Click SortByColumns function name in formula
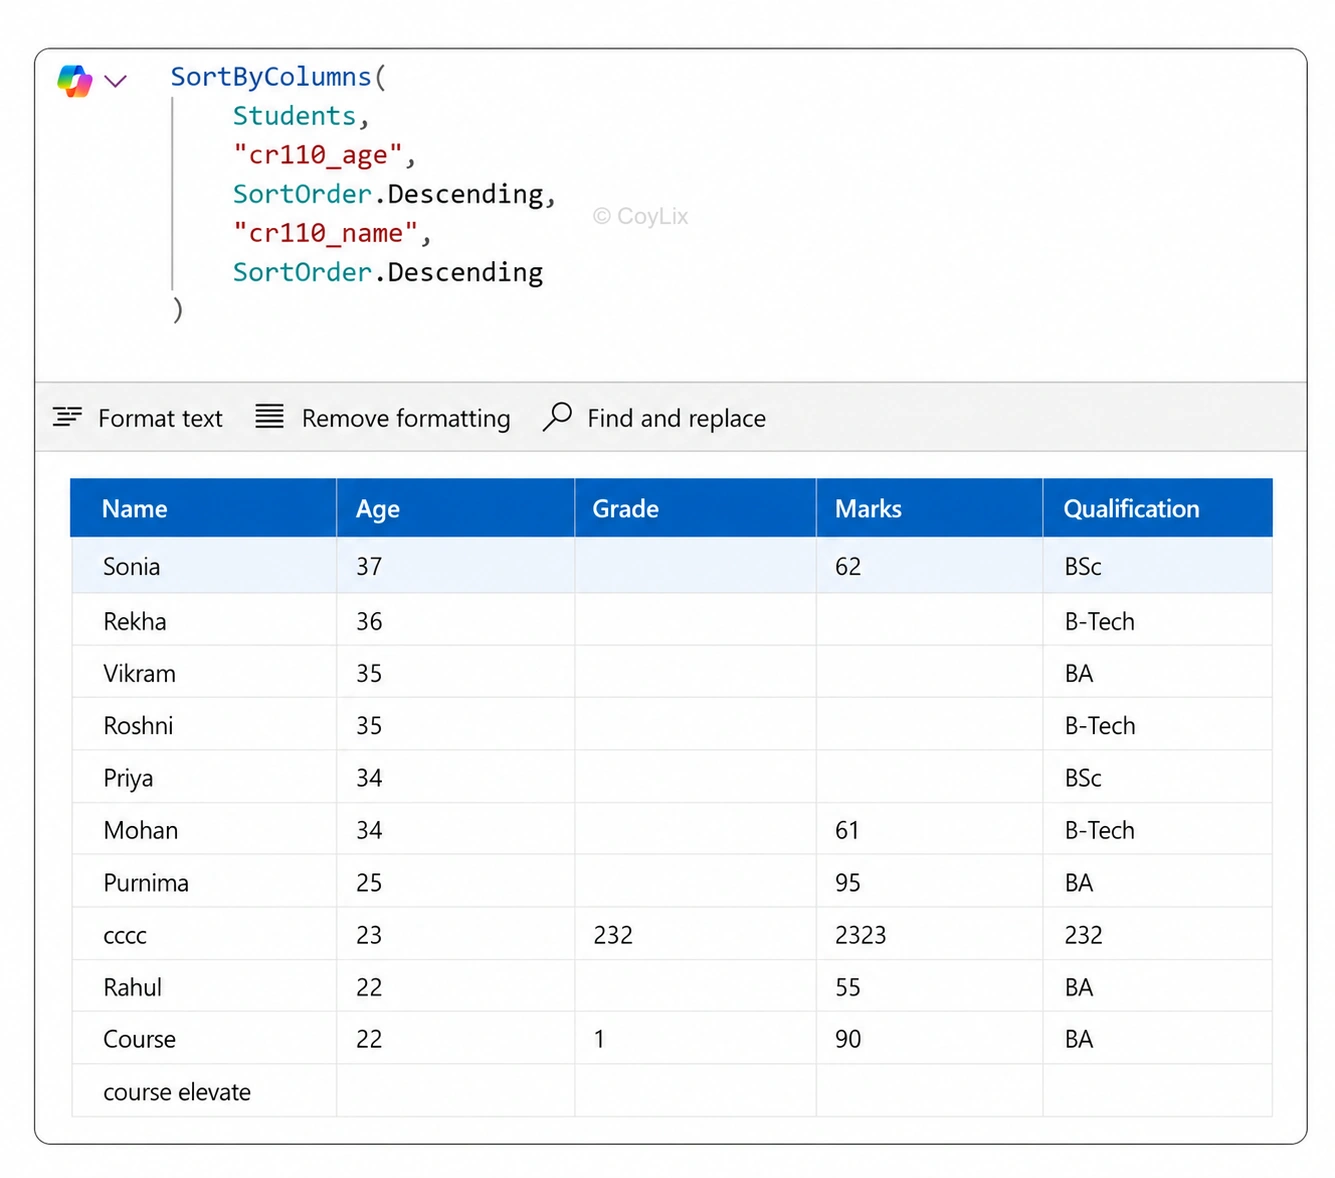 coord(271,77)
